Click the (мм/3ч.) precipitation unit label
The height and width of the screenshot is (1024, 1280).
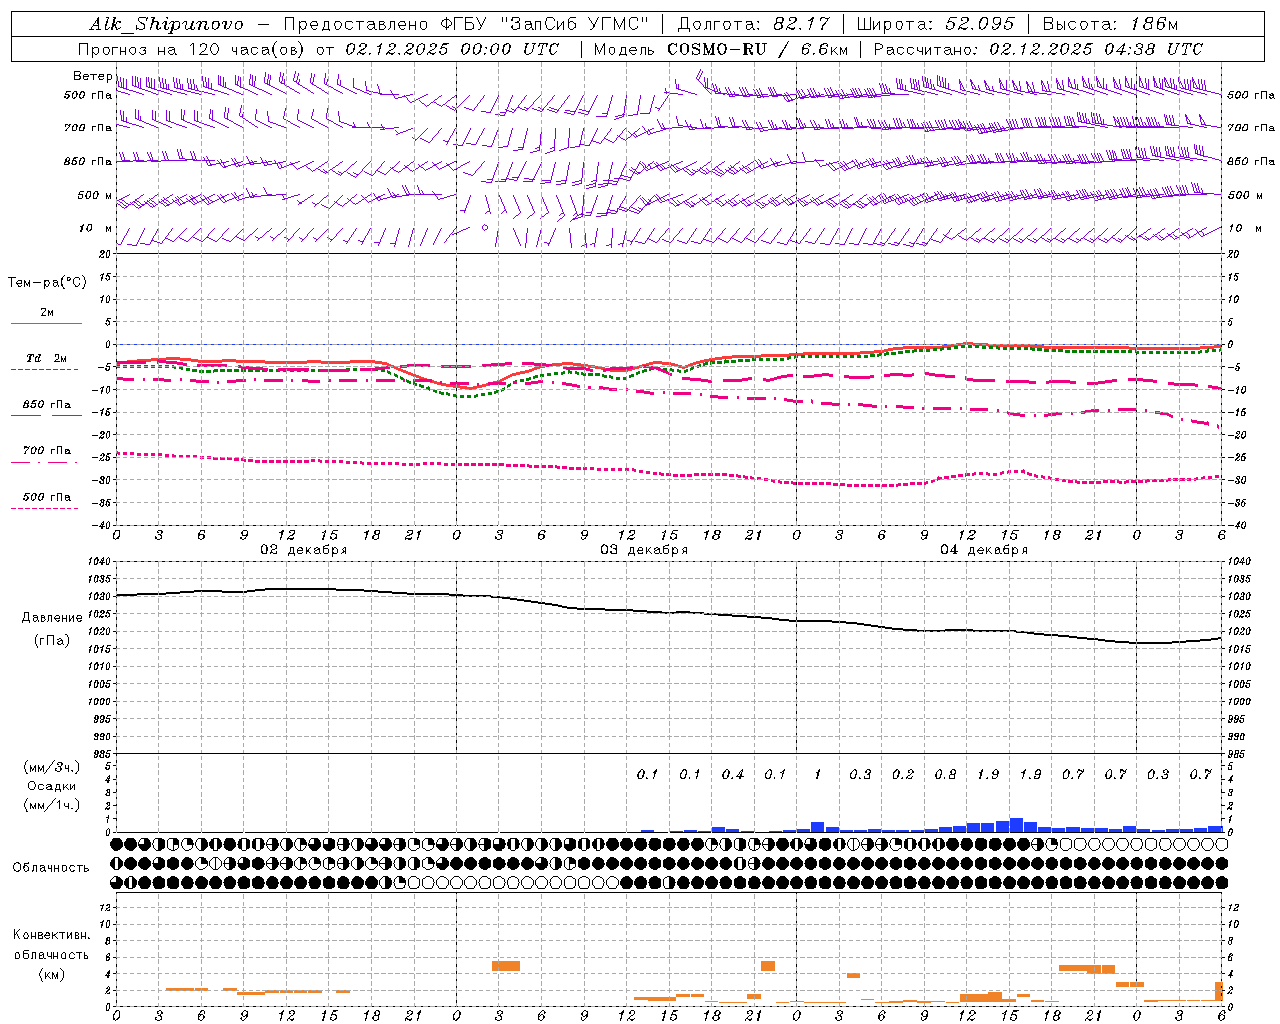tap(52, 767)
